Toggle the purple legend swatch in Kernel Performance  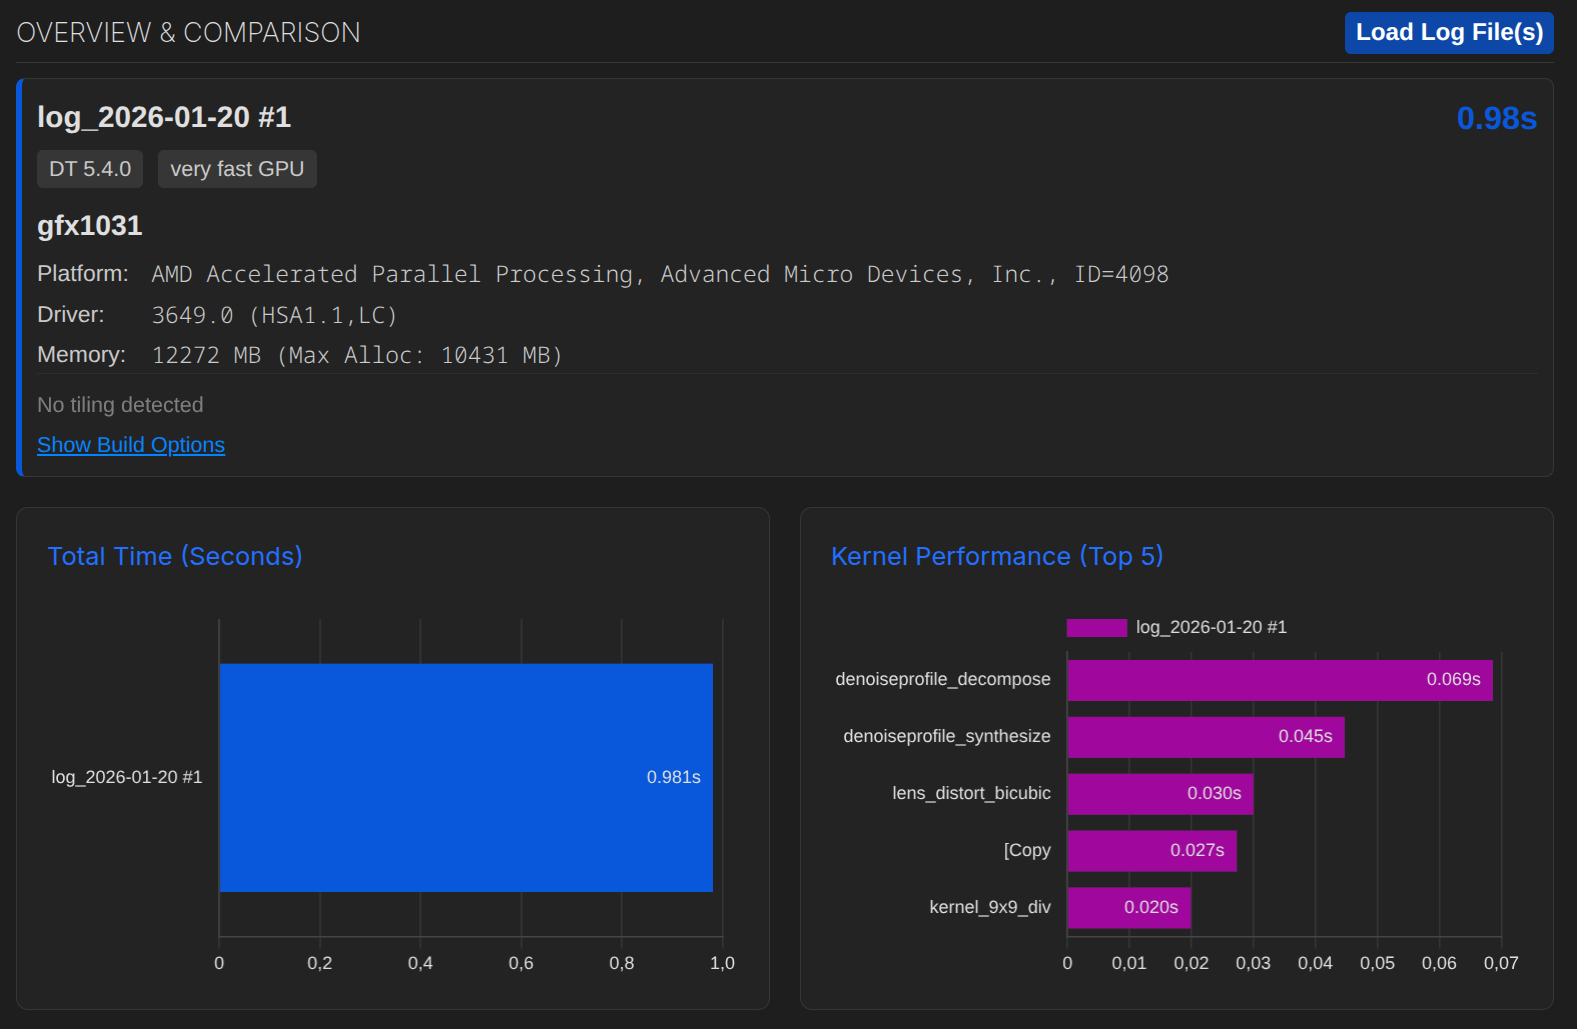pyautogui.click(x=1096, y=628)
